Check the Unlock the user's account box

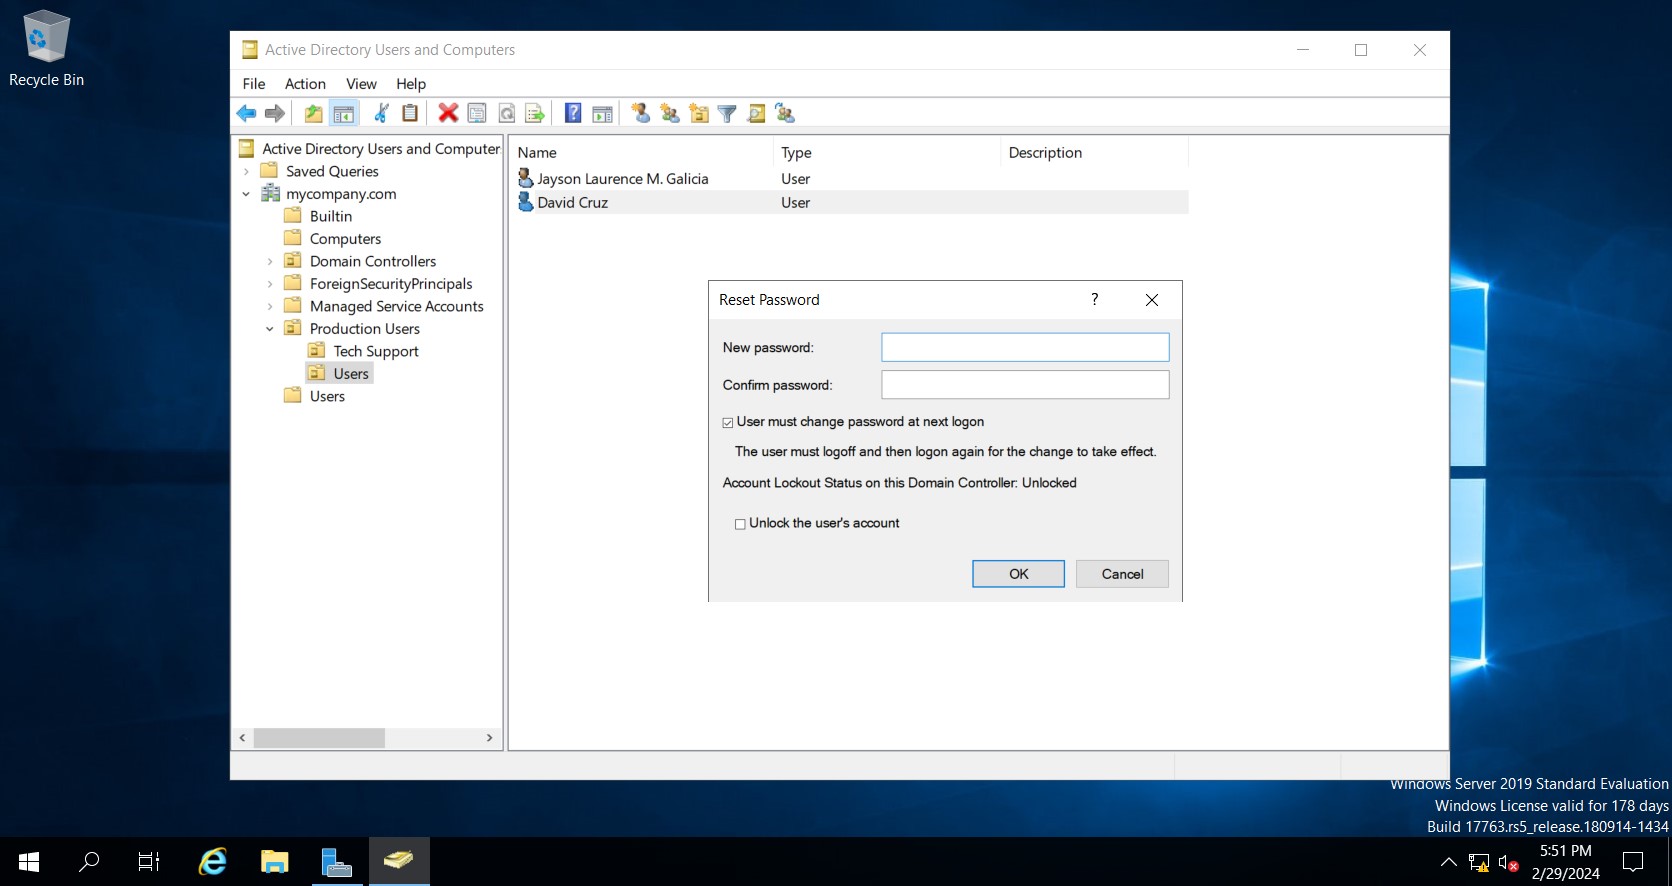[x=740, y=524]
